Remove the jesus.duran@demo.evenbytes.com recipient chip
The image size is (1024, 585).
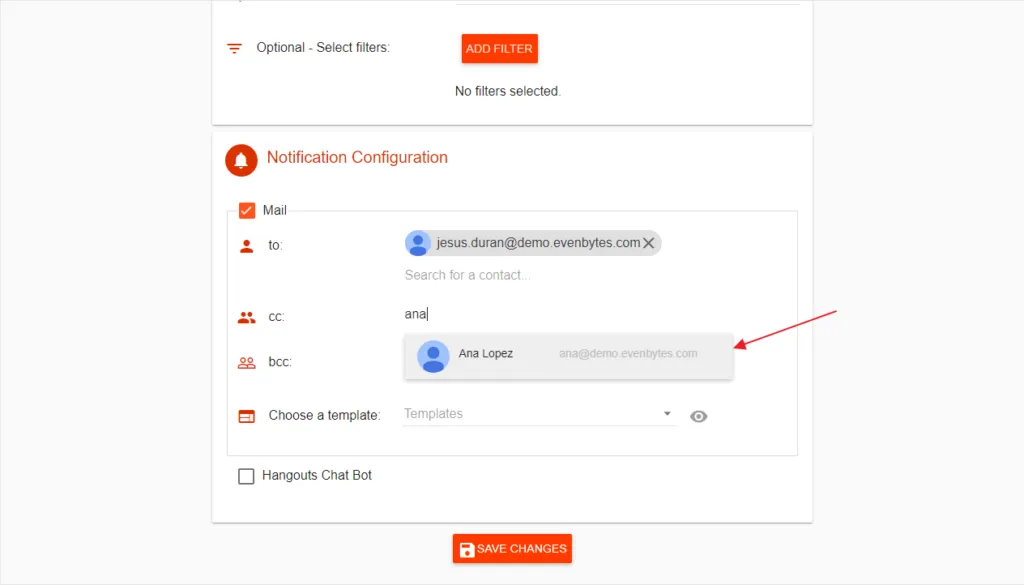click(x=648, y=243)
